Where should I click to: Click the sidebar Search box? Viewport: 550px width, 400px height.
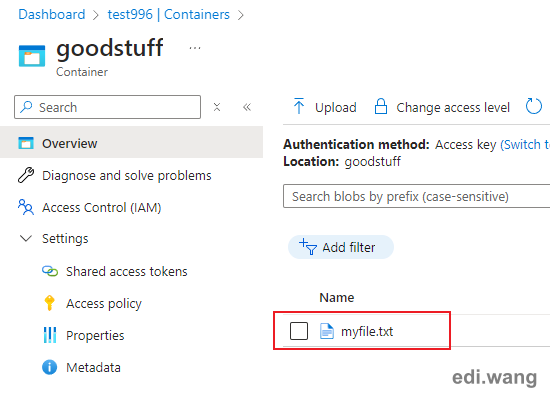(107, 107)
